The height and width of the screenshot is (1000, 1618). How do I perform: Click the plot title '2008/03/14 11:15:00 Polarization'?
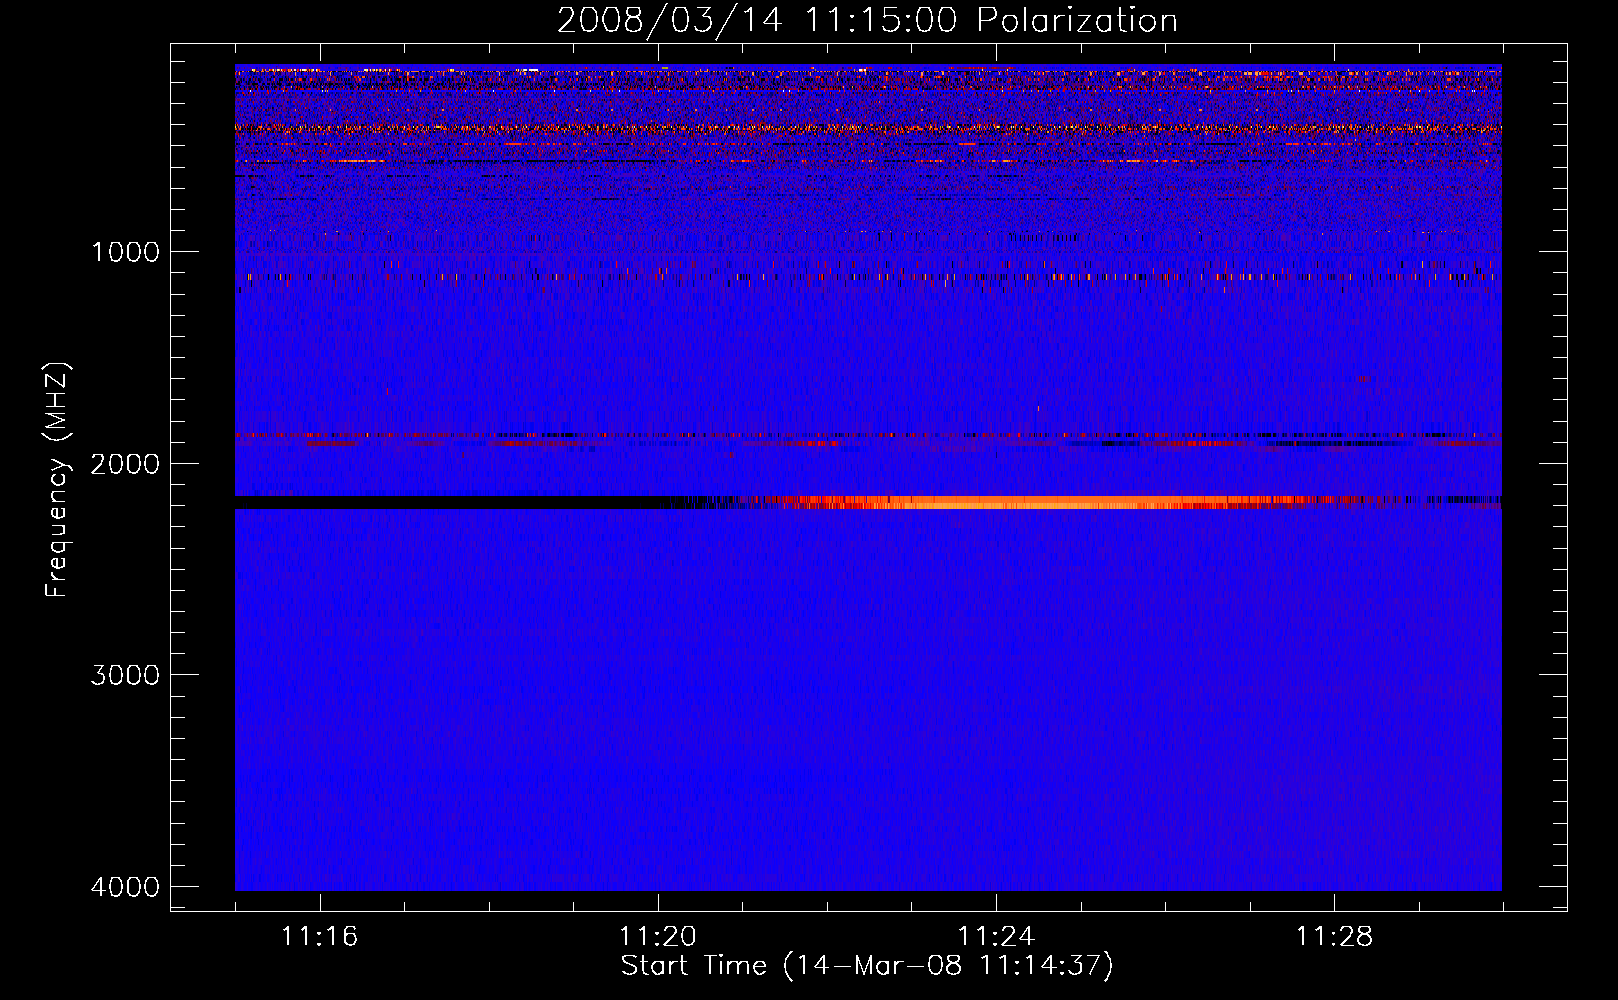click(x=867, y=21)
